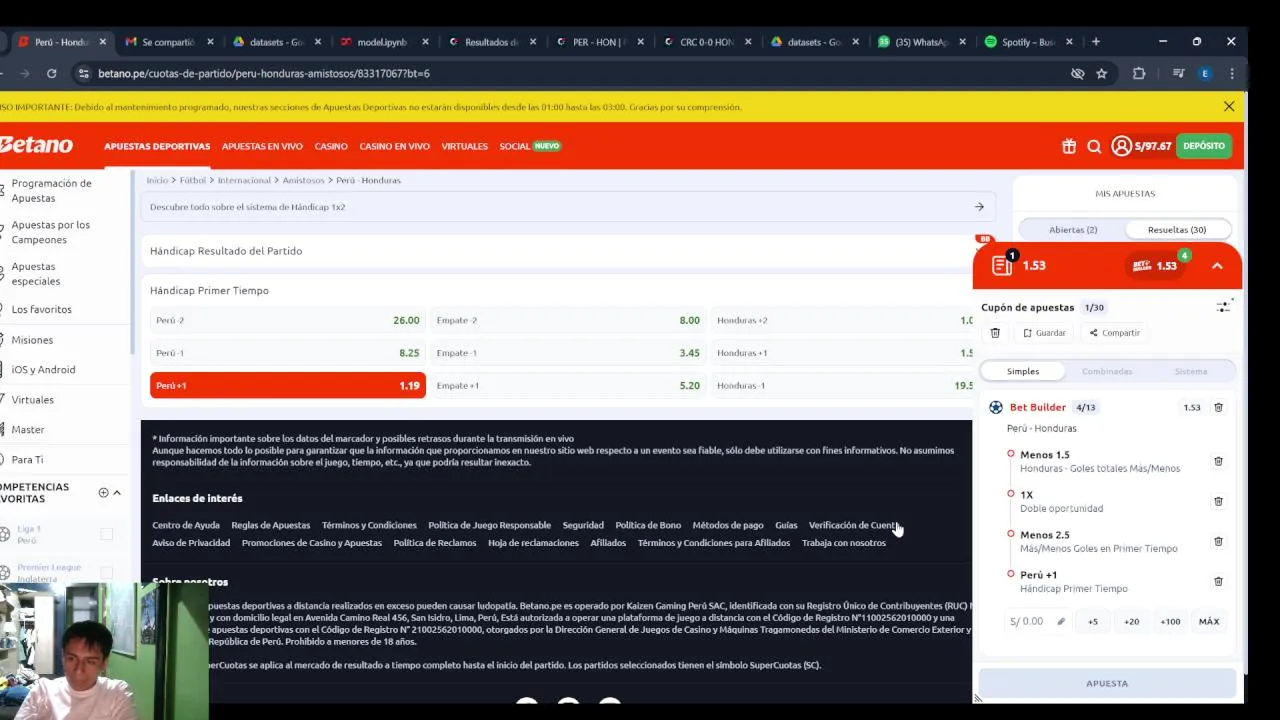Add +5 to the stake
Screen dimensions: 1280x720
point(1093,621)
